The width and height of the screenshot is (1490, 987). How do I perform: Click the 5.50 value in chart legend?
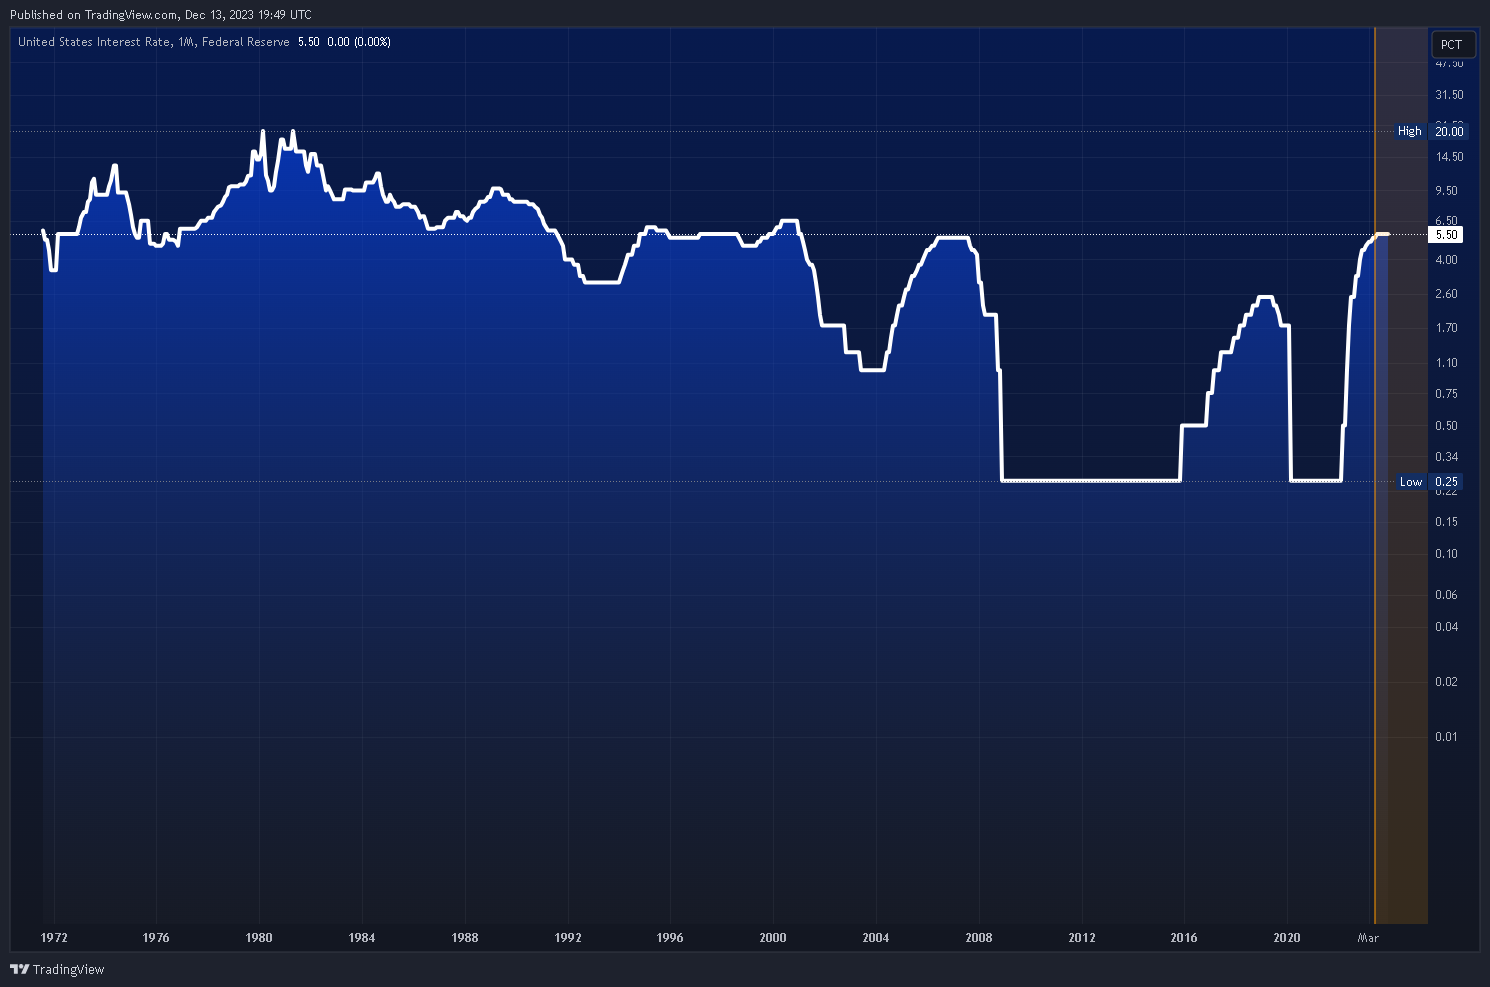pos(309,42)
